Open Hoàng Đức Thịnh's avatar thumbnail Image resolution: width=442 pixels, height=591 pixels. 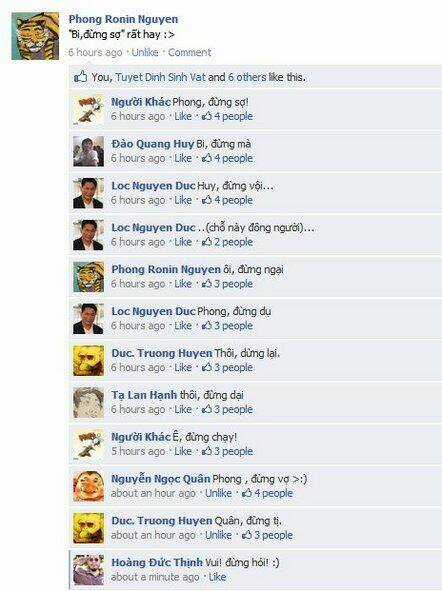tap(89, 570)
